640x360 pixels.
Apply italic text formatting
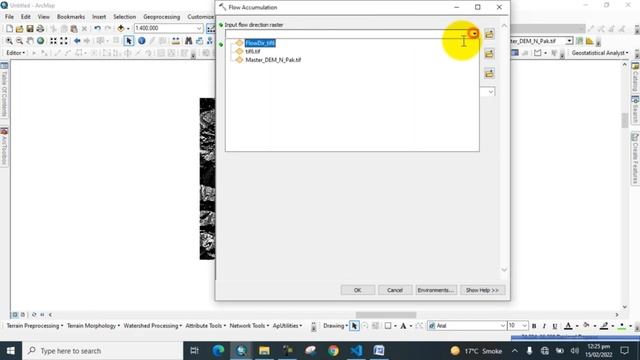click(x=544, y=326)
